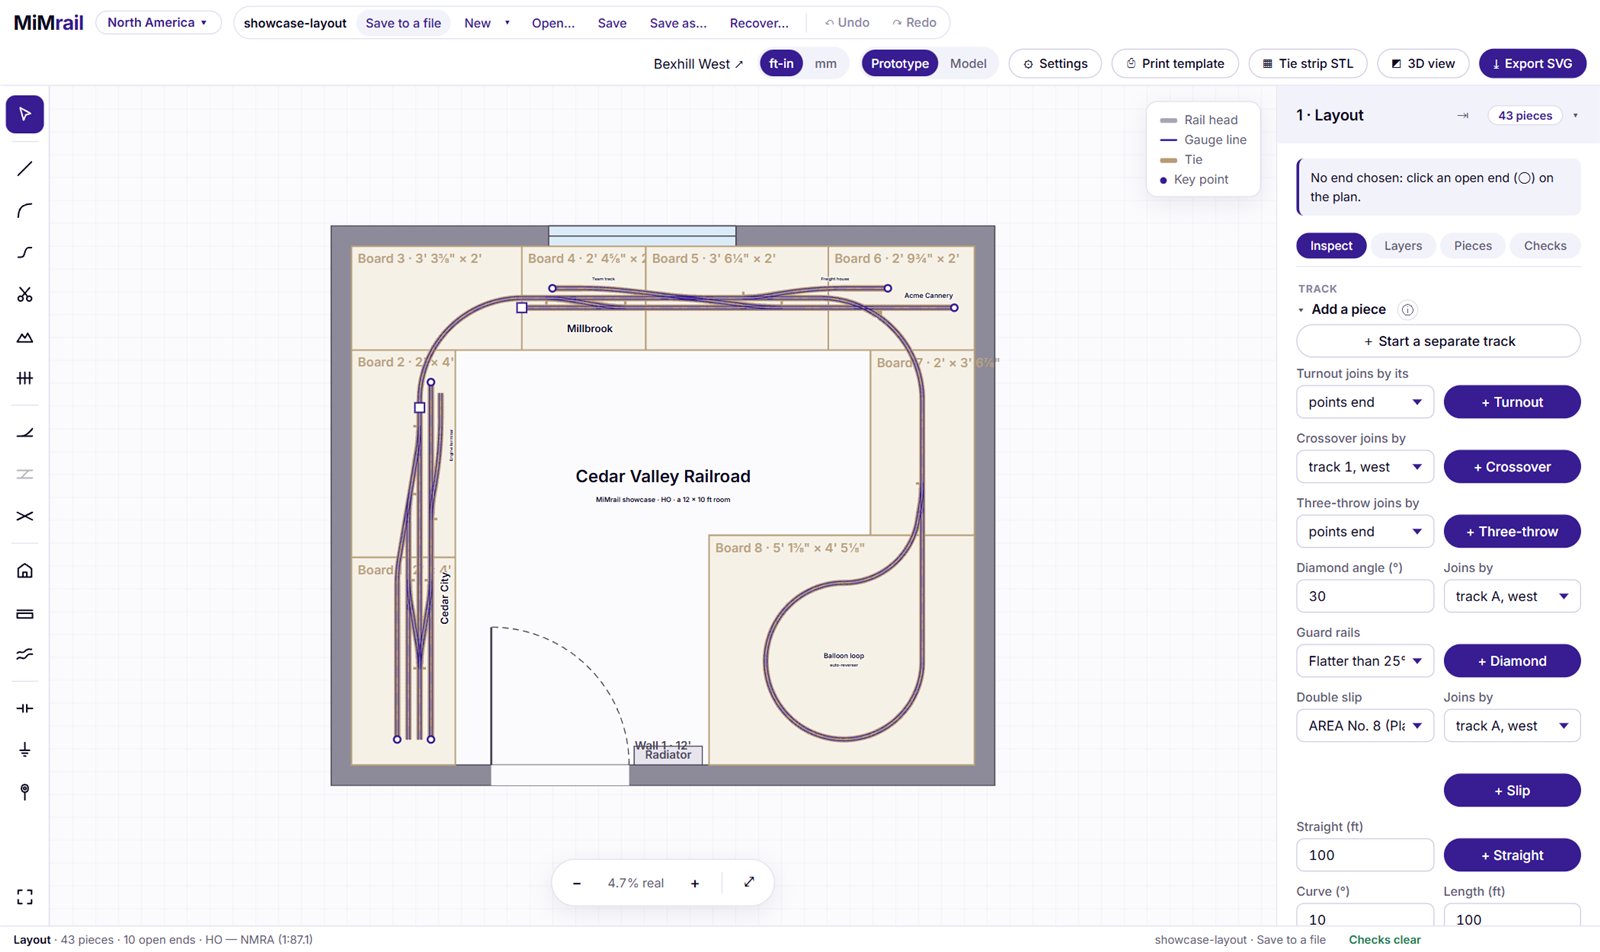The height and width of the screenshot is (952, 1600).
Task: Select the scissors cut tool
Action: [x=25, y=295]
